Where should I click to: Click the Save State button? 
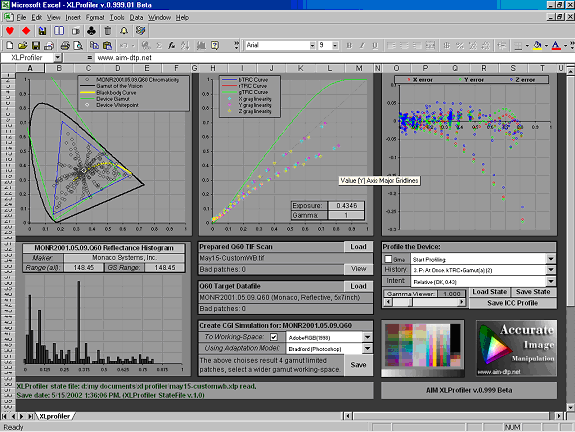(x=533, y=292)
